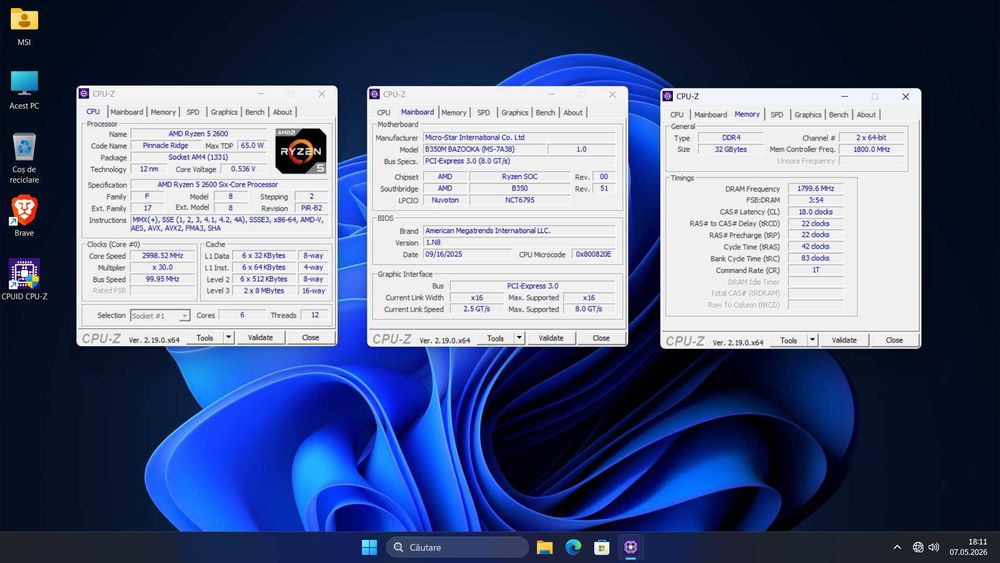Click Tools button in CPU window
Viewport: 1000px width, 563px height.
[x=205, y=337]
